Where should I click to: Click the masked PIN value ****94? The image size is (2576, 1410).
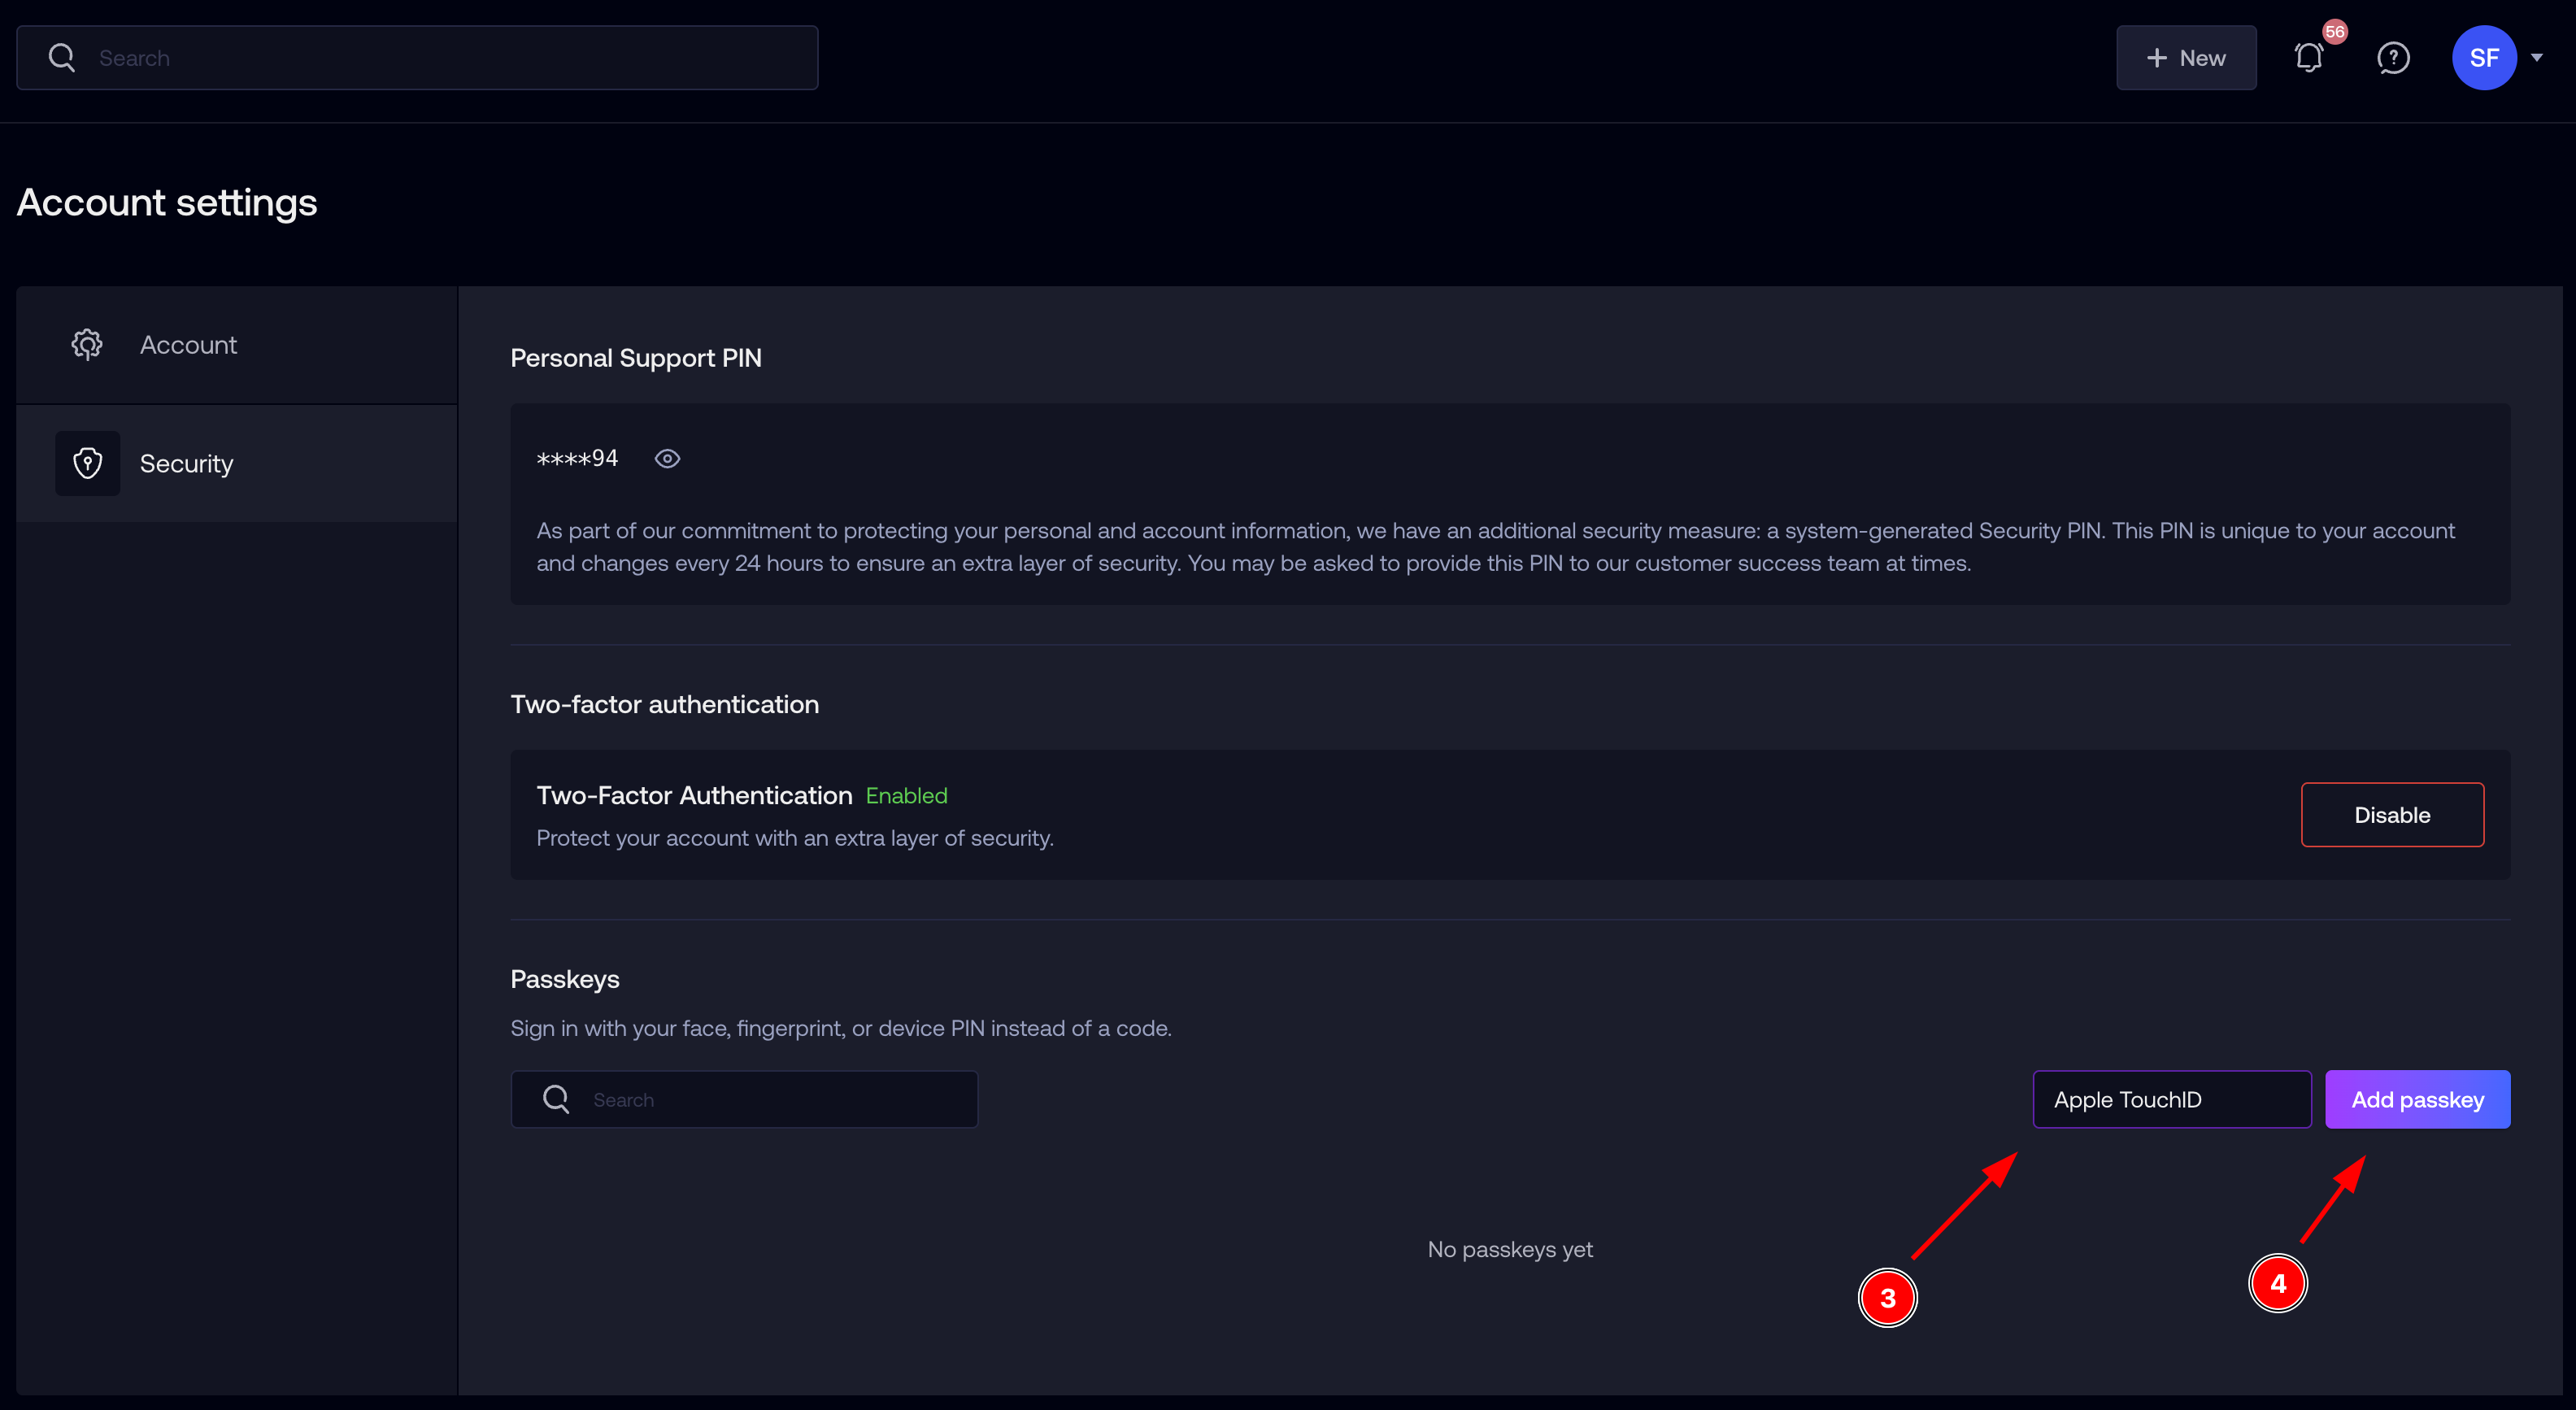[x=577, y=458]
